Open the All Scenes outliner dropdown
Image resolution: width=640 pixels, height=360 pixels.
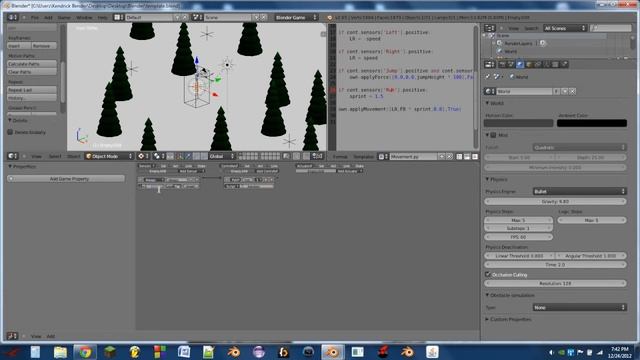click(x=565, y=28)
